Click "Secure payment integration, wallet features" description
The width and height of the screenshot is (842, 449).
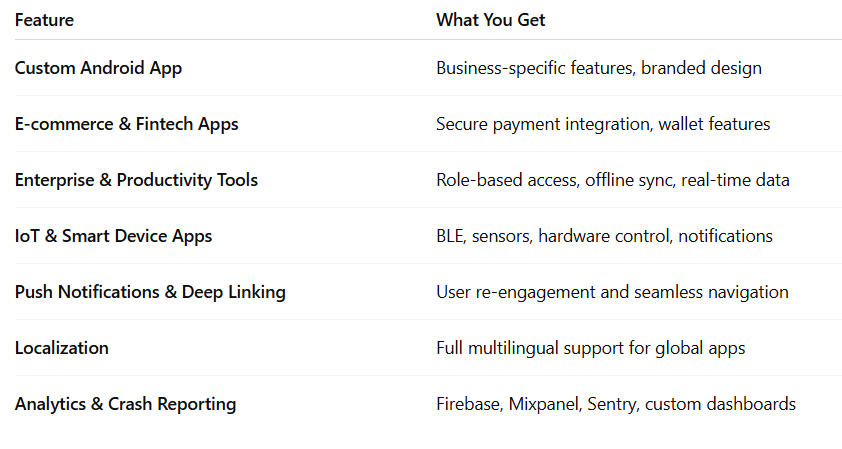pos(603,124)
